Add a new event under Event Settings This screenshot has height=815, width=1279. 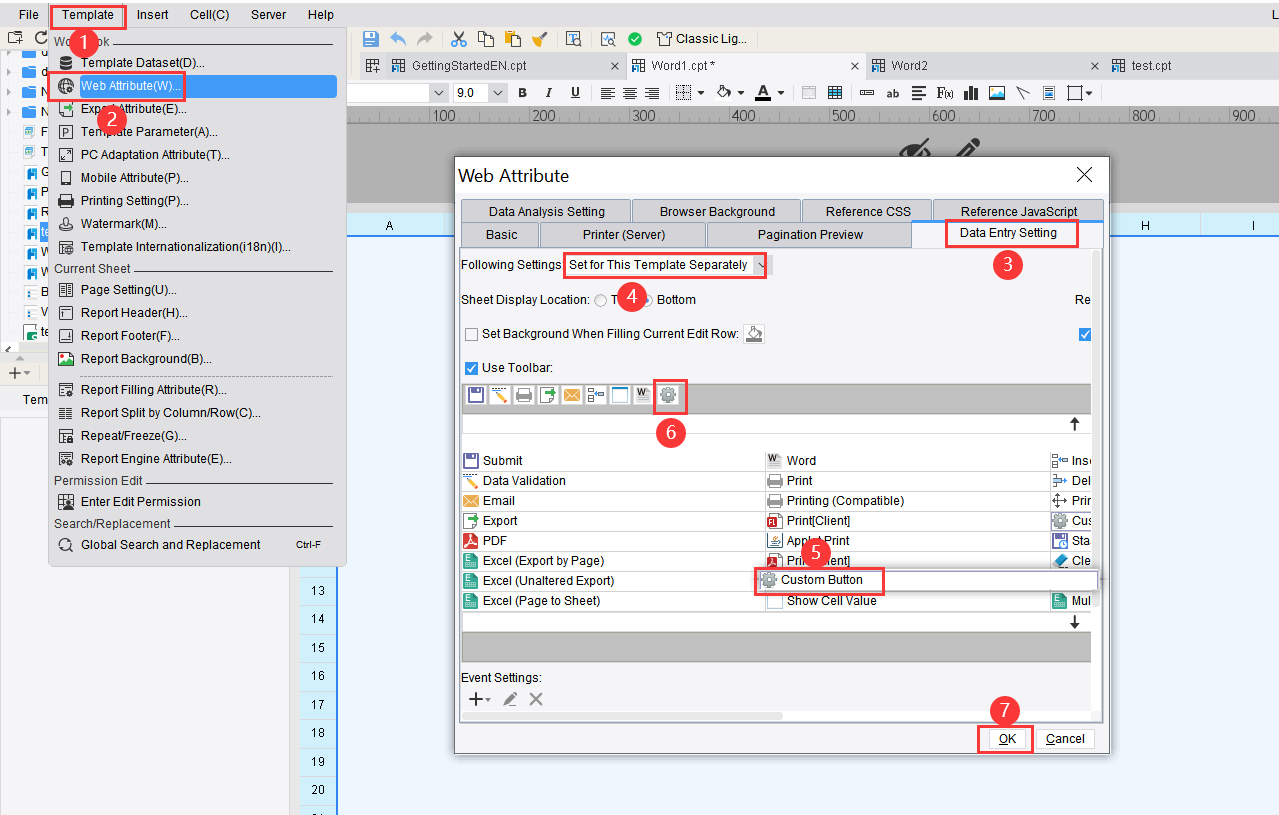tap(475, 699)
